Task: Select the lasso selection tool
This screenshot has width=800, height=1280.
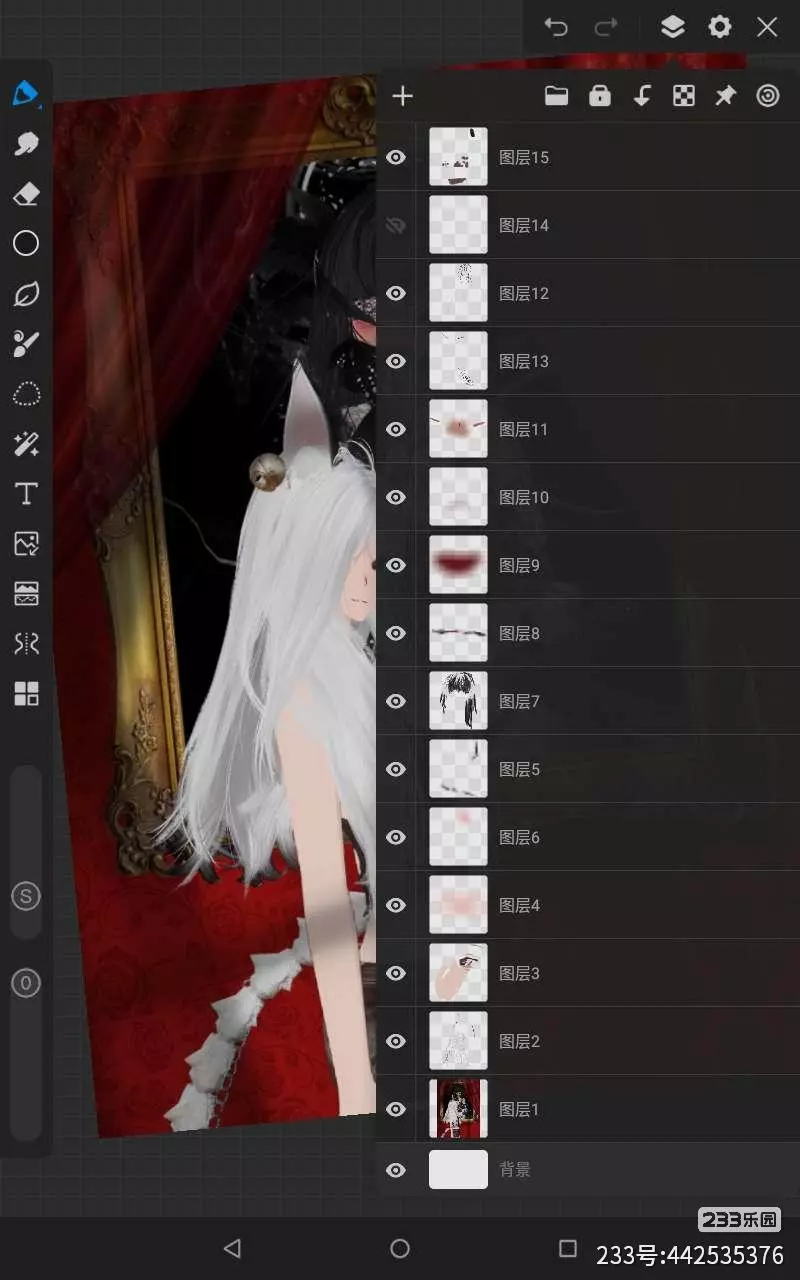Action: tap(26, 394)
